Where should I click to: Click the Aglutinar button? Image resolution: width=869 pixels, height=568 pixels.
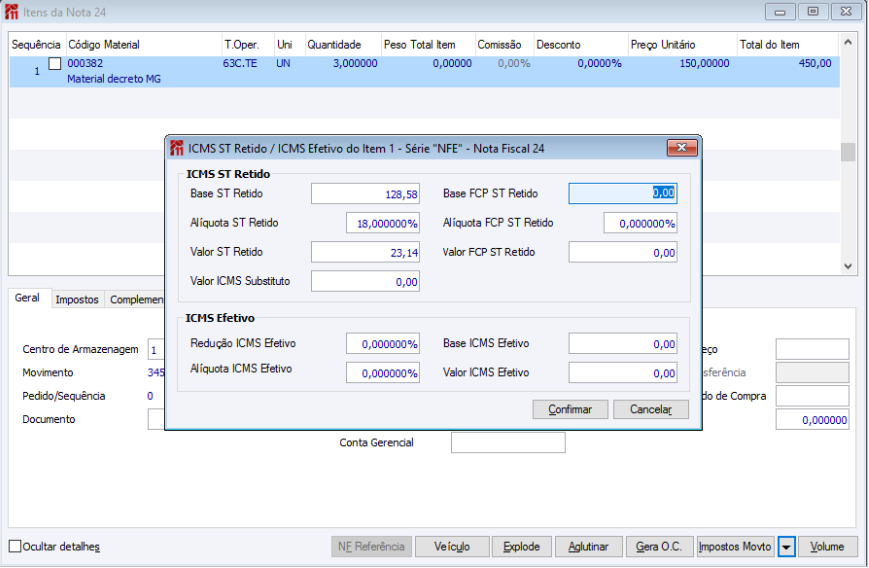point(589,546)
